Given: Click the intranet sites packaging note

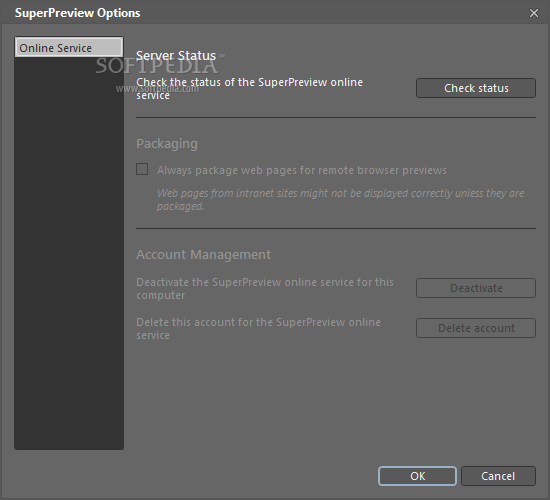Looking at the screenshot, I should click(340, 200).
